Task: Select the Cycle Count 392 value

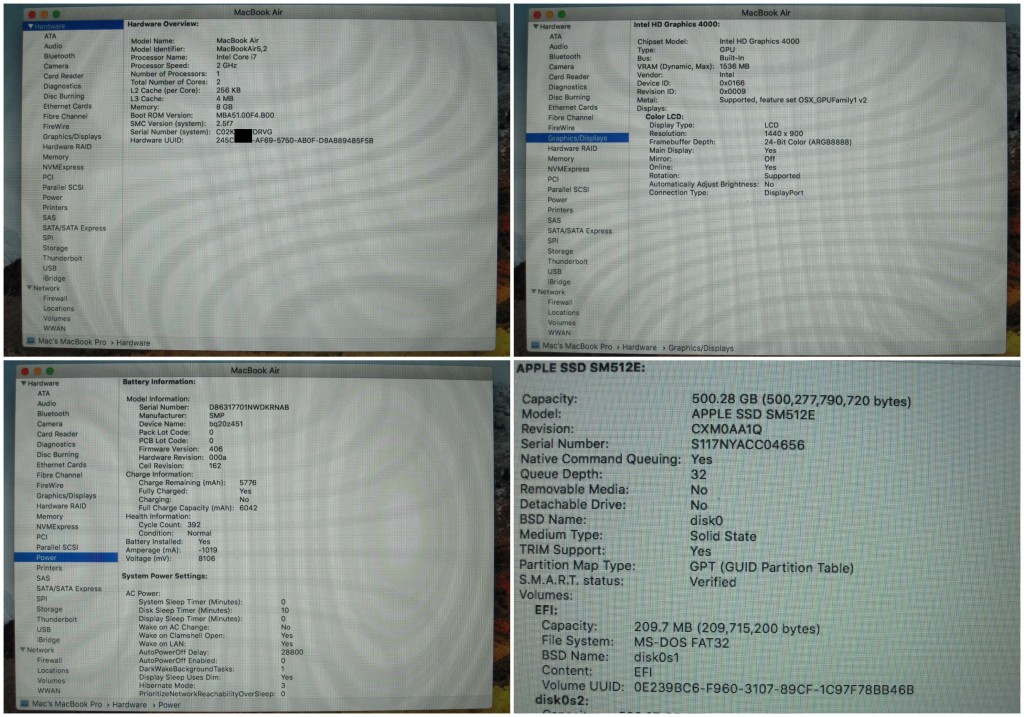Action: 194,524
